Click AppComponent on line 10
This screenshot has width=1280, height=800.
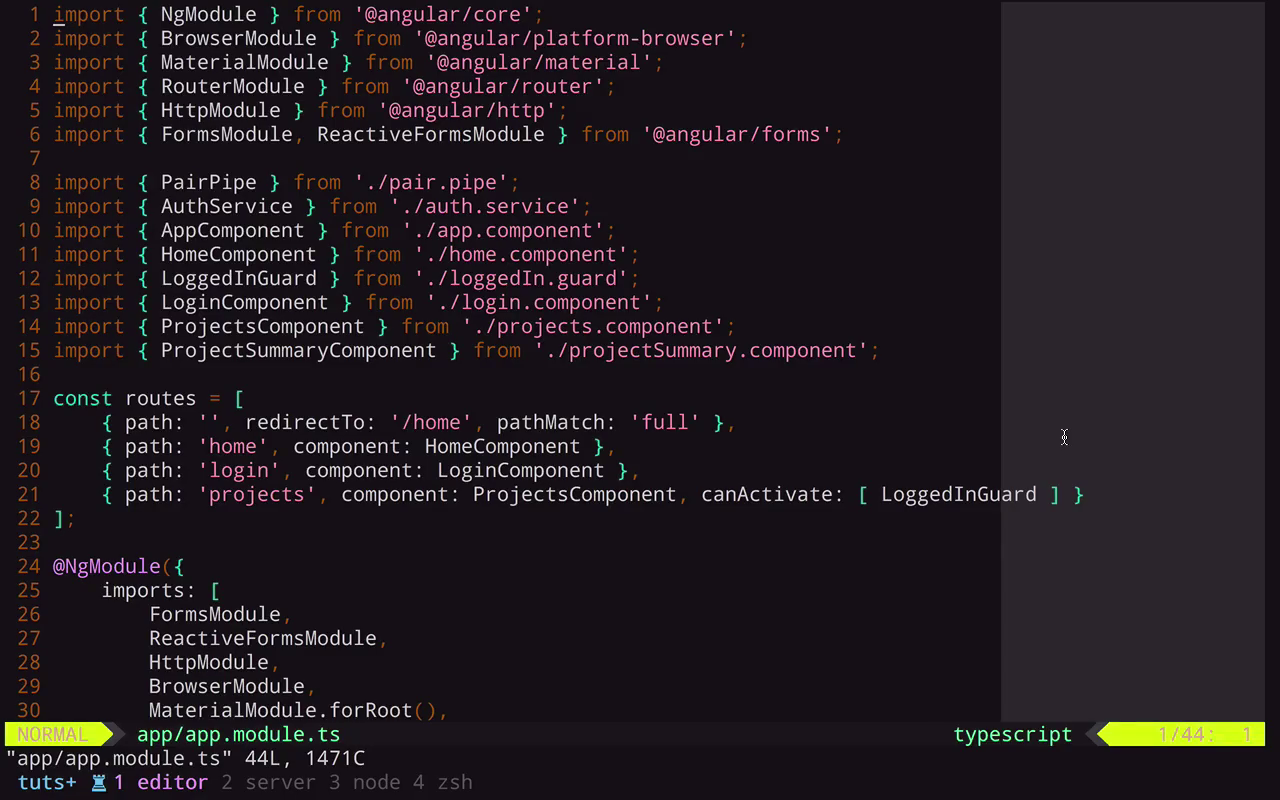[233, 230]
